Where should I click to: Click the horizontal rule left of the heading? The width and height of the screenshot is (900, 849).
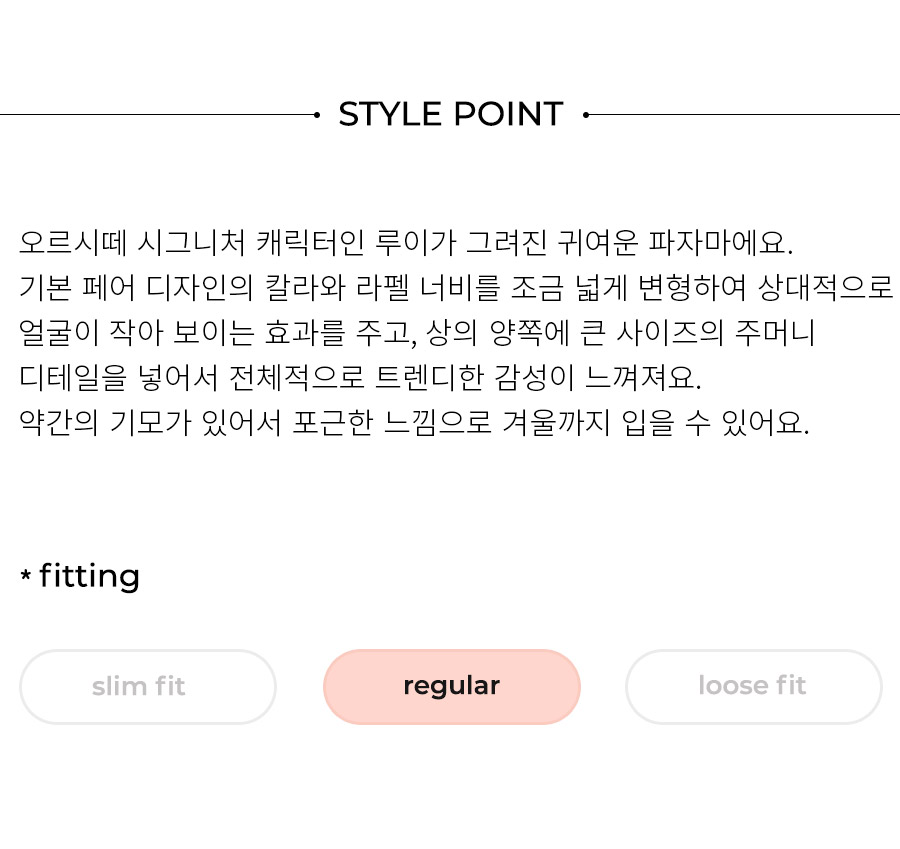coord(157,115)
